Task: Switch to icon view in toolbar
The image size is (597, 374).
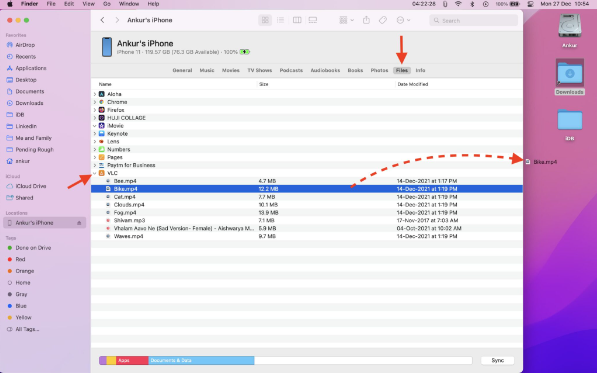Action: [265, 20]
